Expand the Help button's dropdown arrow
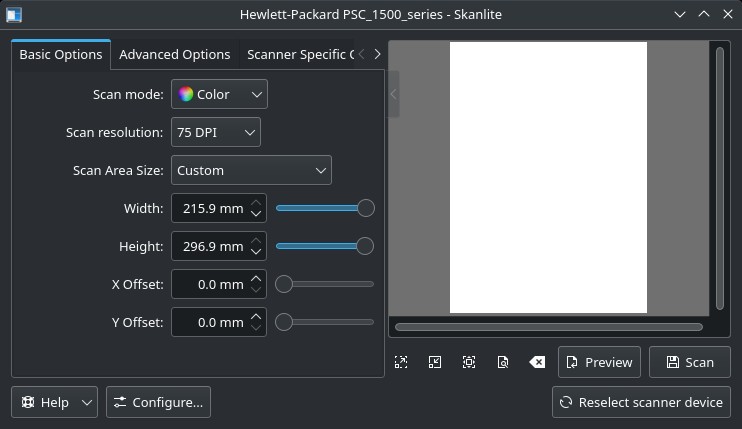Viewport: 742px width, 429px height. [87, 403]
